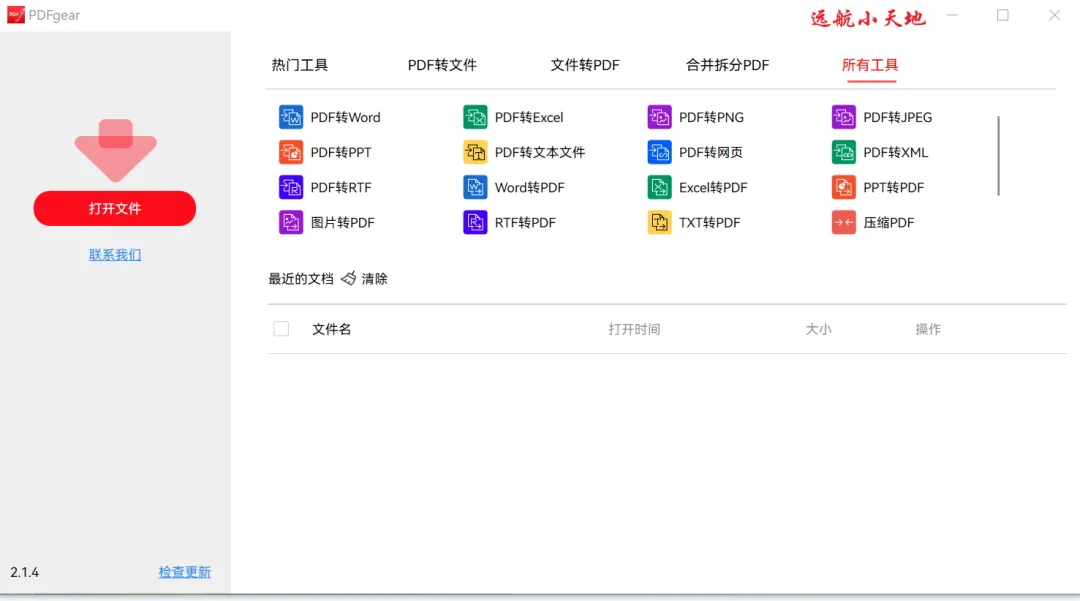This screenshot has height=601, width=1080.
Task: Open the 合并拆分PDF tab
Action: tap(727, 65)
